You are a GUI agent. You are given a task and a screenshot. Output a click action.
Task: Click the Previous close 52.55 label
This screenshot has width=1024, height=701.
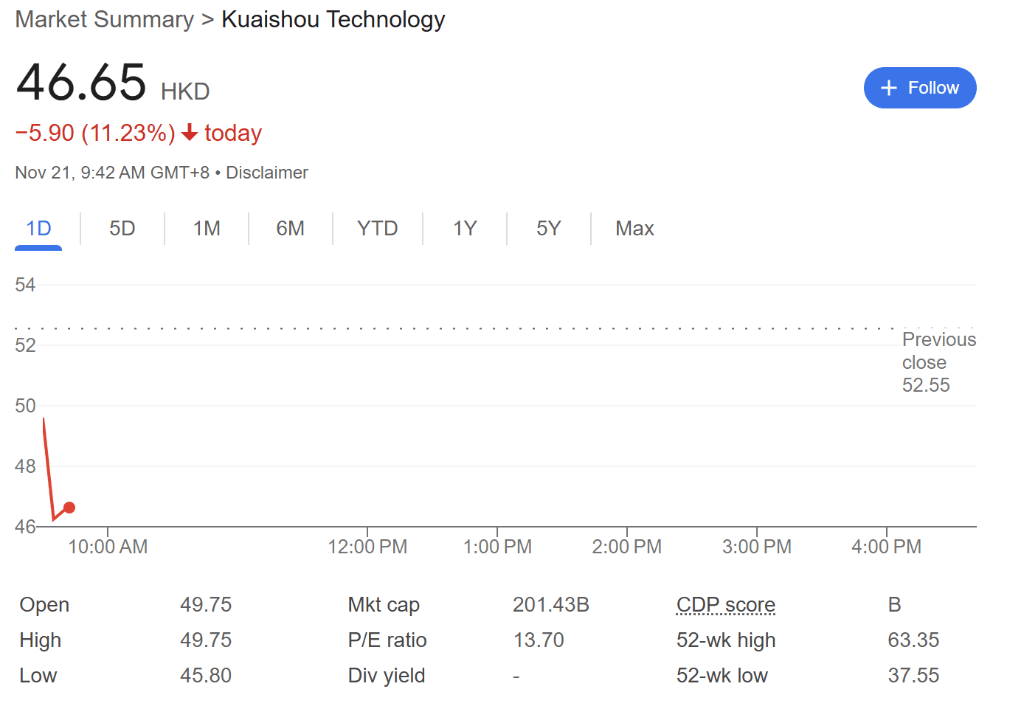(938, 362)
